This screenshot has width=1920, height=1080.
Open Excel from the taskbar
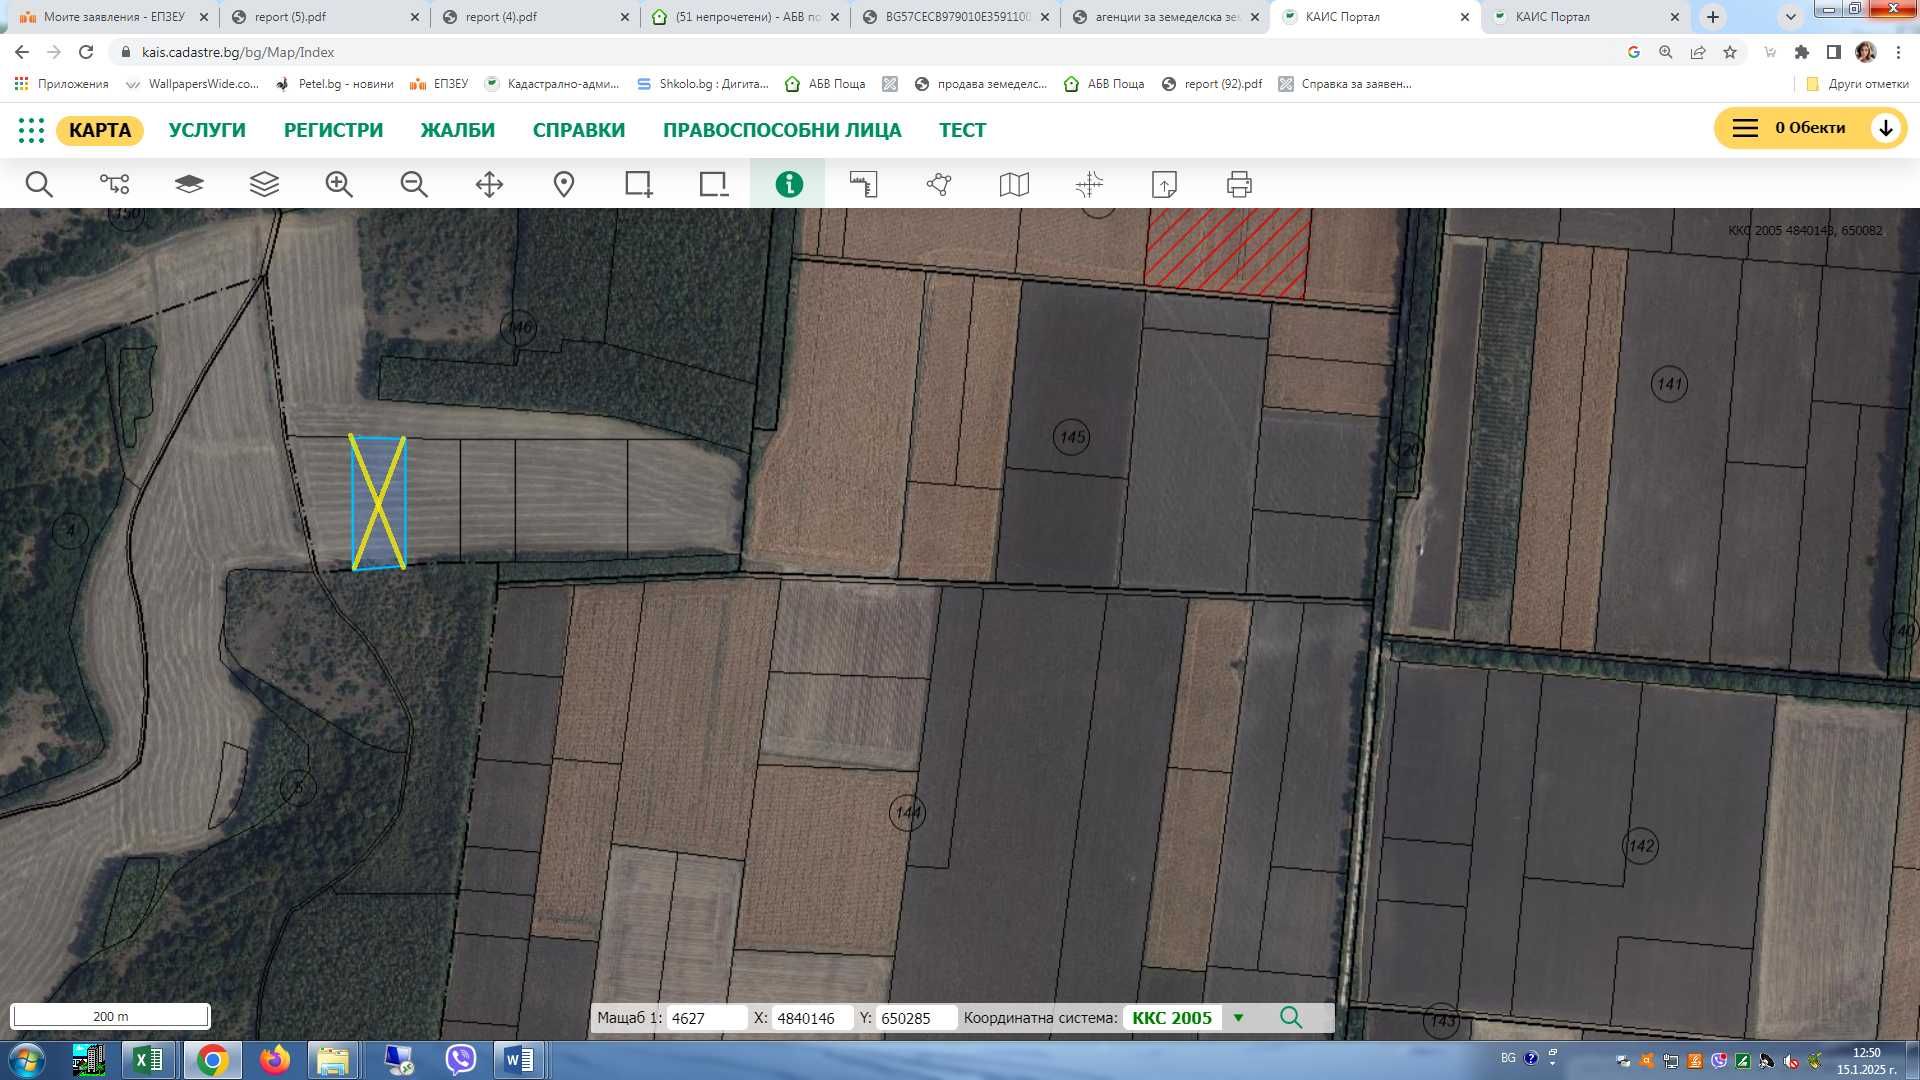tap(149, 1060)
